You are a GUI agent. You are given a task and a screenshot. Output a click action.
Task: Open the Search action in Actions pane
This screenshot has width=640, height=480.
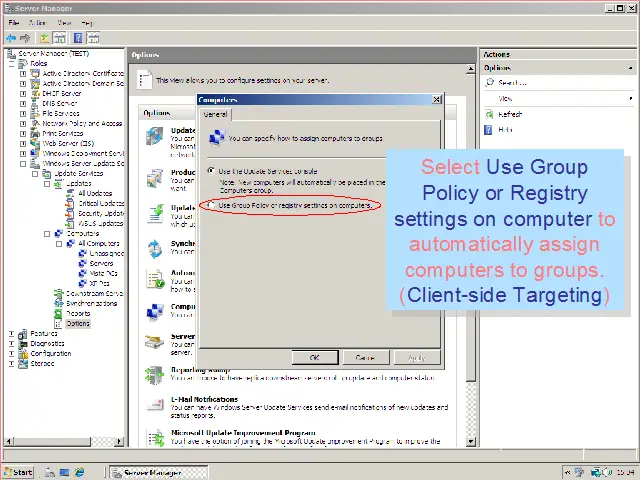point(512,82)
